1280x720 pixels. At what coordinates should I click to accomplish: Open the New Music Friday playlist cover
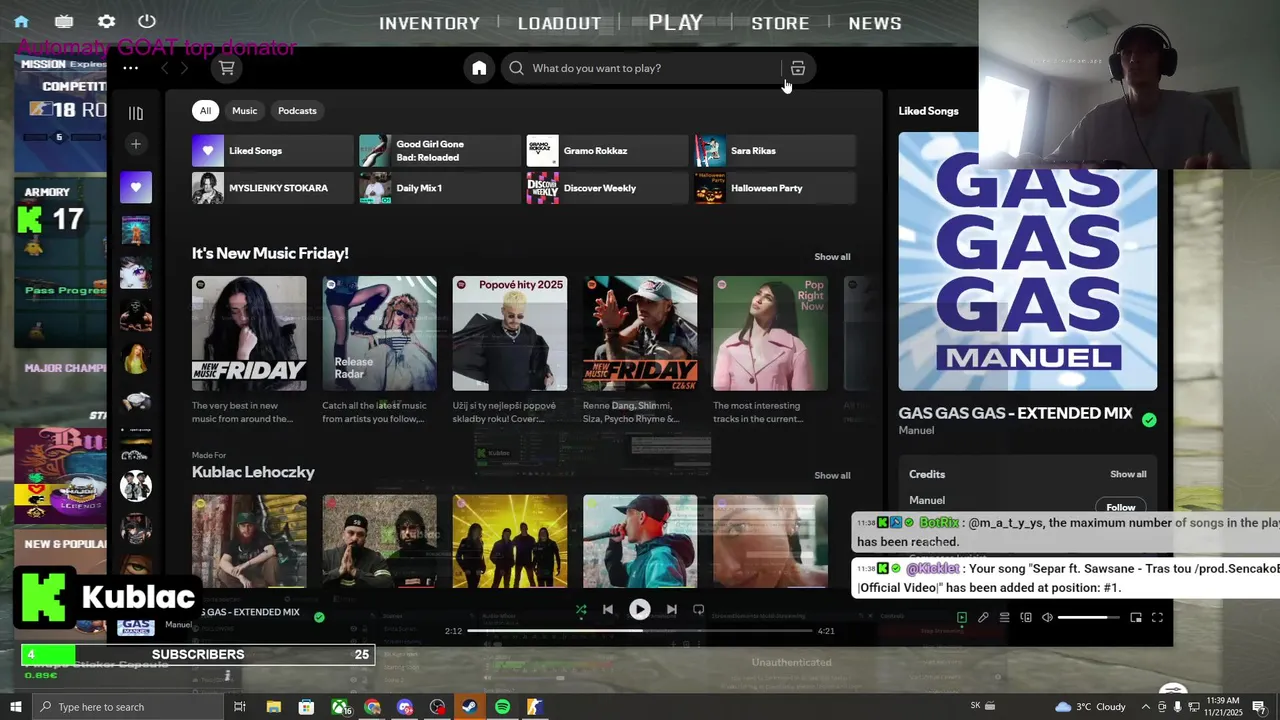coord(249,333)
